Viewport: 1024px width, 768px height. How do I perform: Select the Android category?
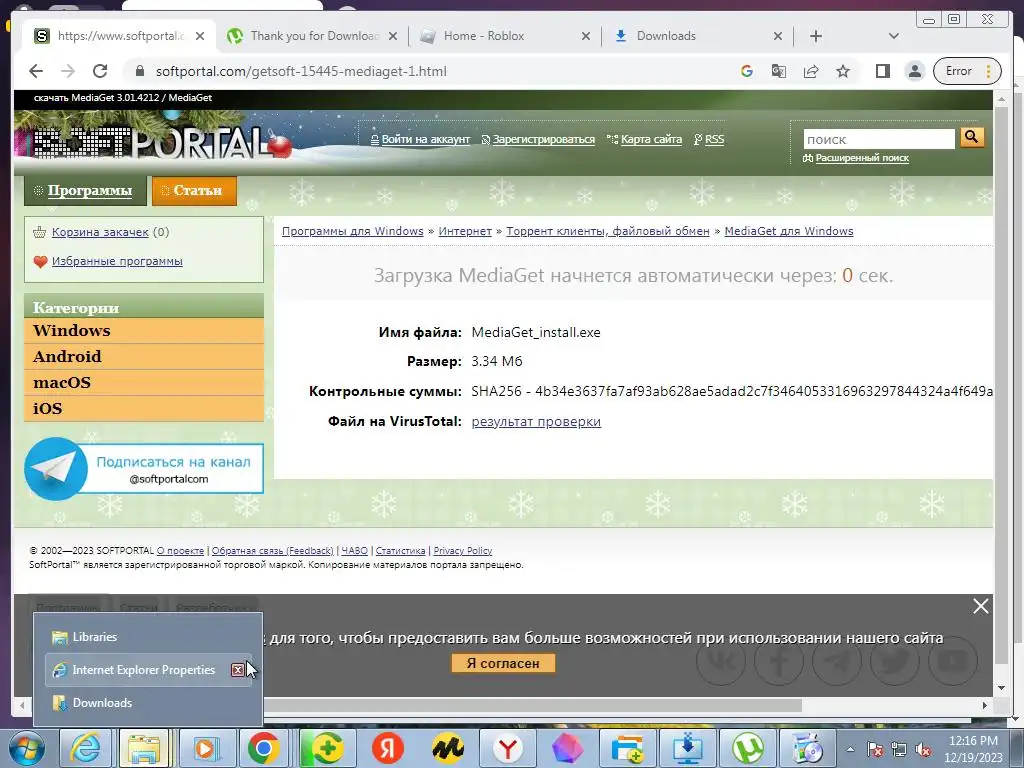[x=144, y=357]
